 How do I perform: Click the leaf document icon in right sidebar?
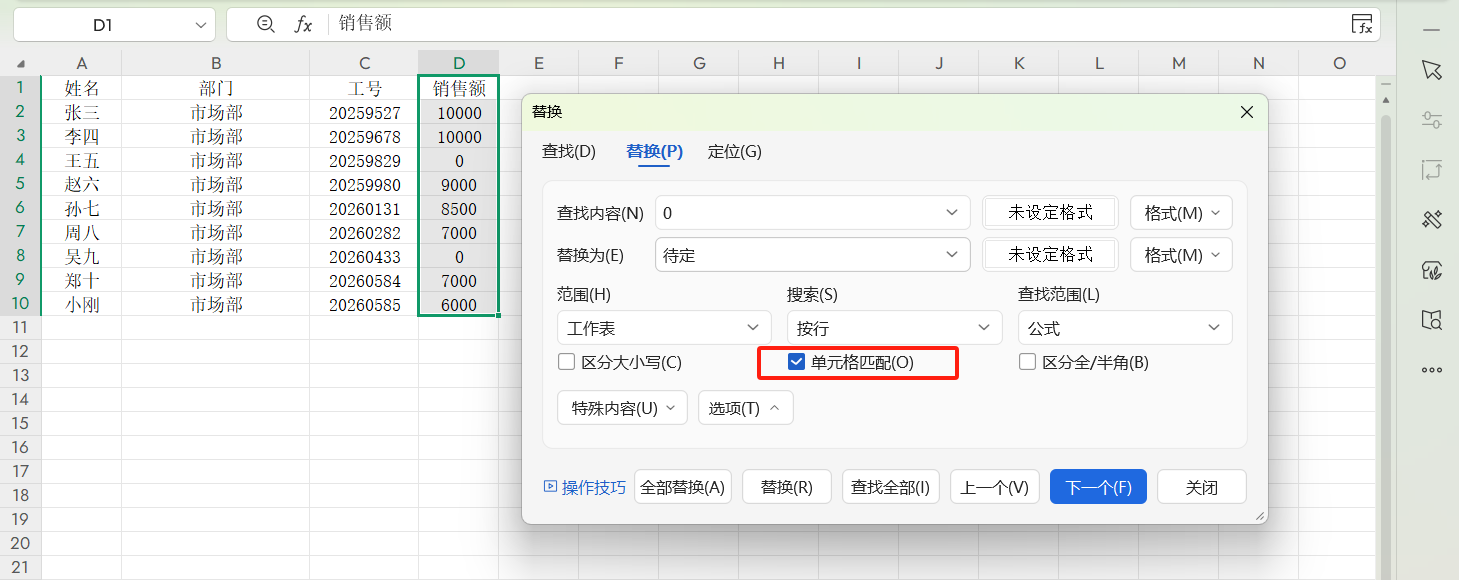[x=1432, y=270]
